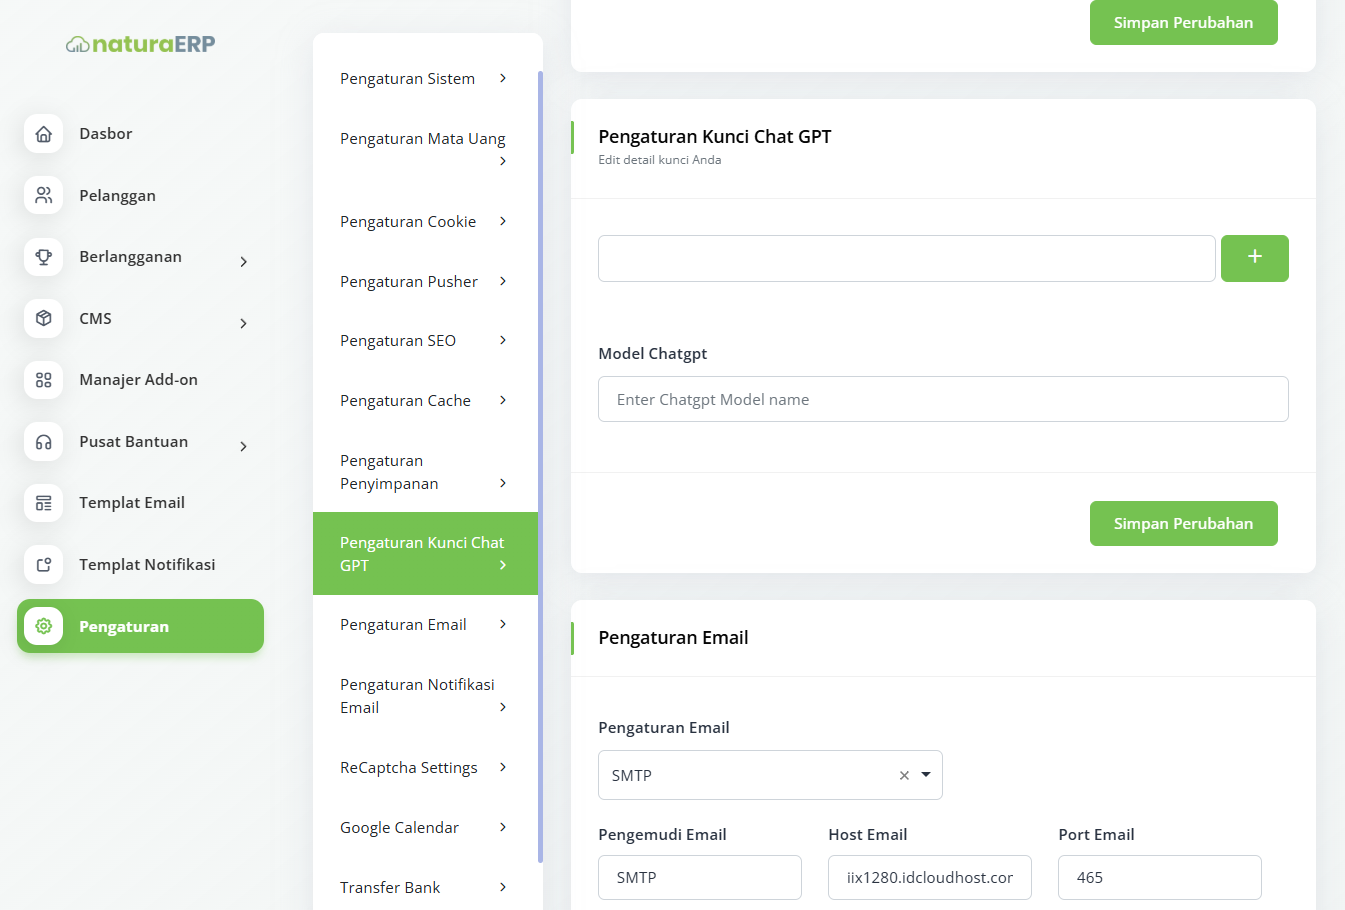Click the Manajer Add-on grid icon
This screenshot has width=1345, height=910.
pyautogui.click(x=43, y=380)
